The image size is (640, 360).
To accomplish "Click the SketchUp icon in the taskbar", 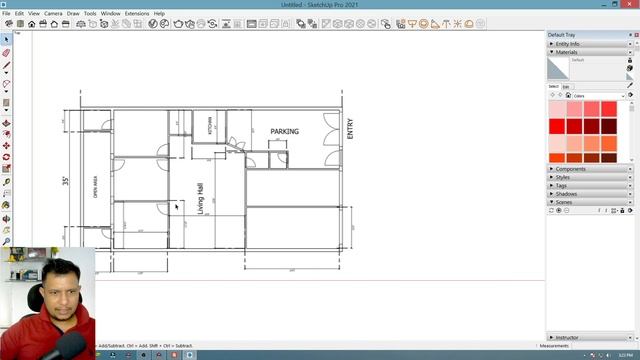I will (190, 355).
